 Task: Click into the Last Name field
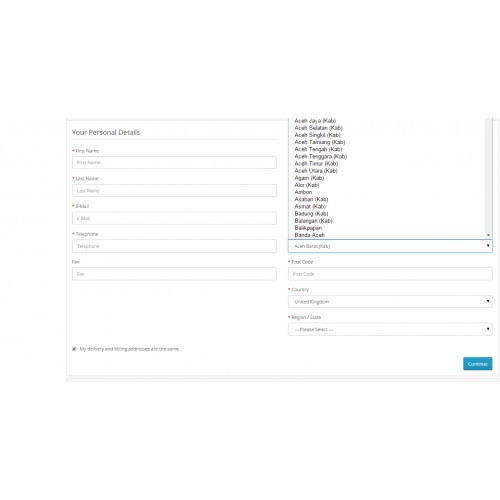(x=174, y=191)
